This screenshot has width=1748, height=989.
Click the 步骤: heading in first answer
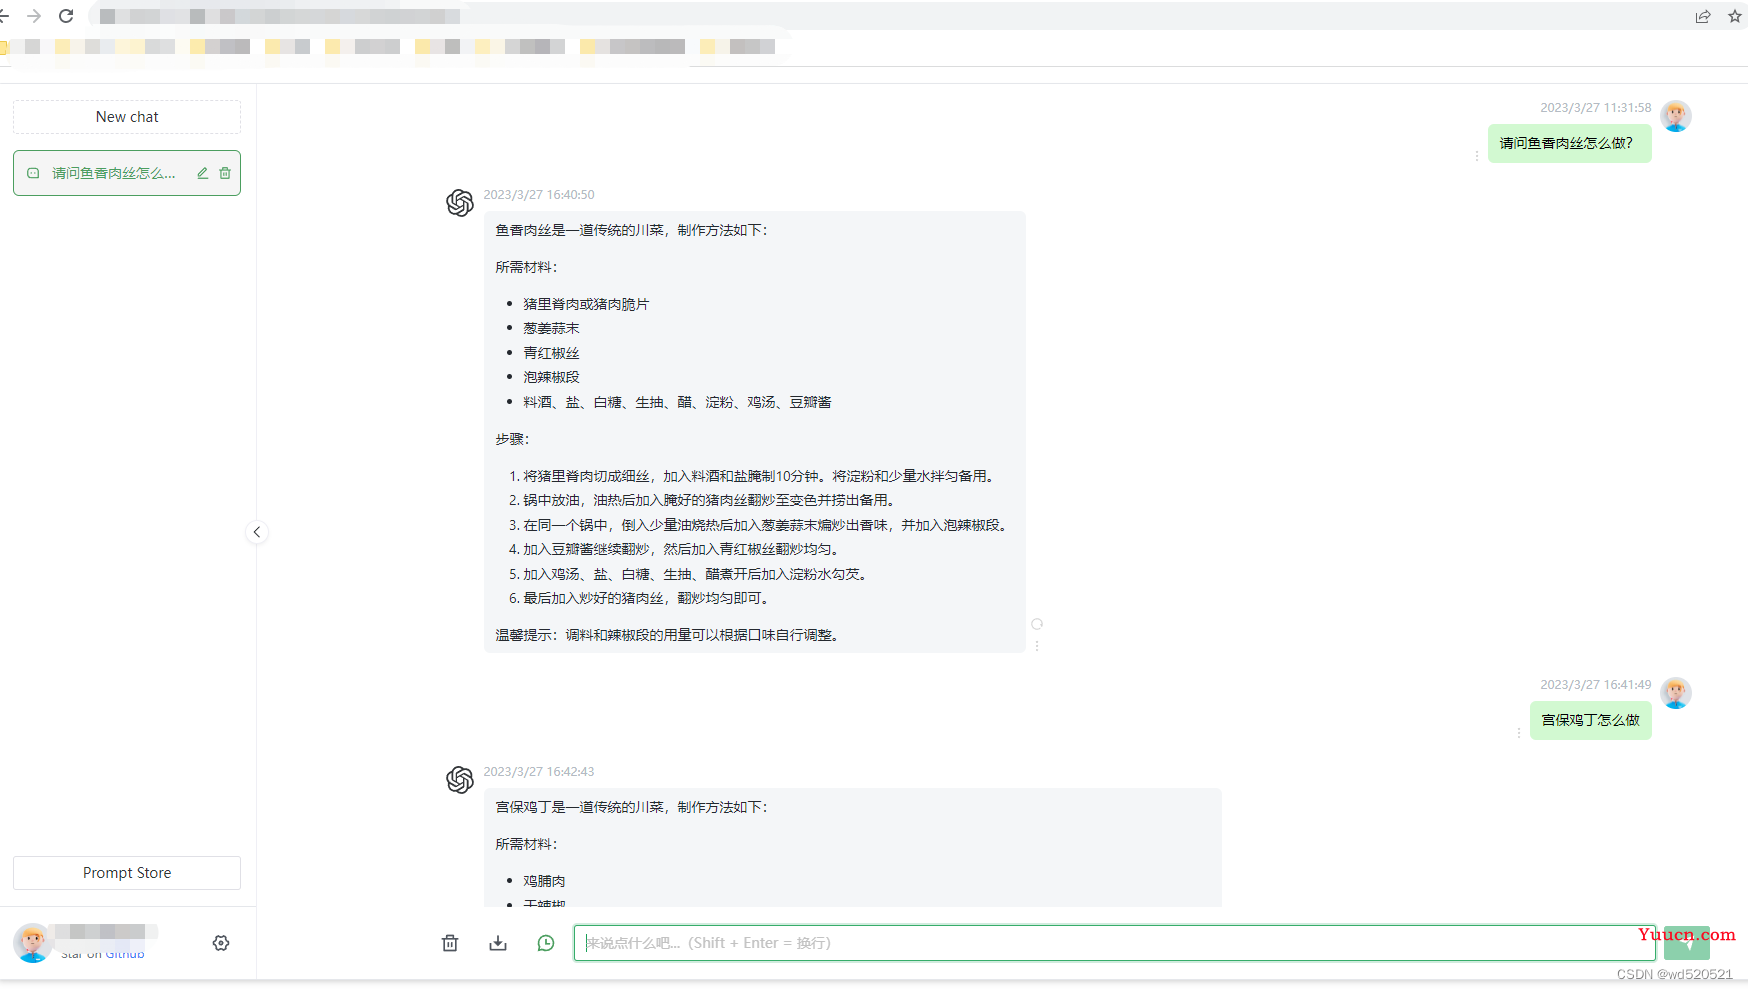[512, 439]
